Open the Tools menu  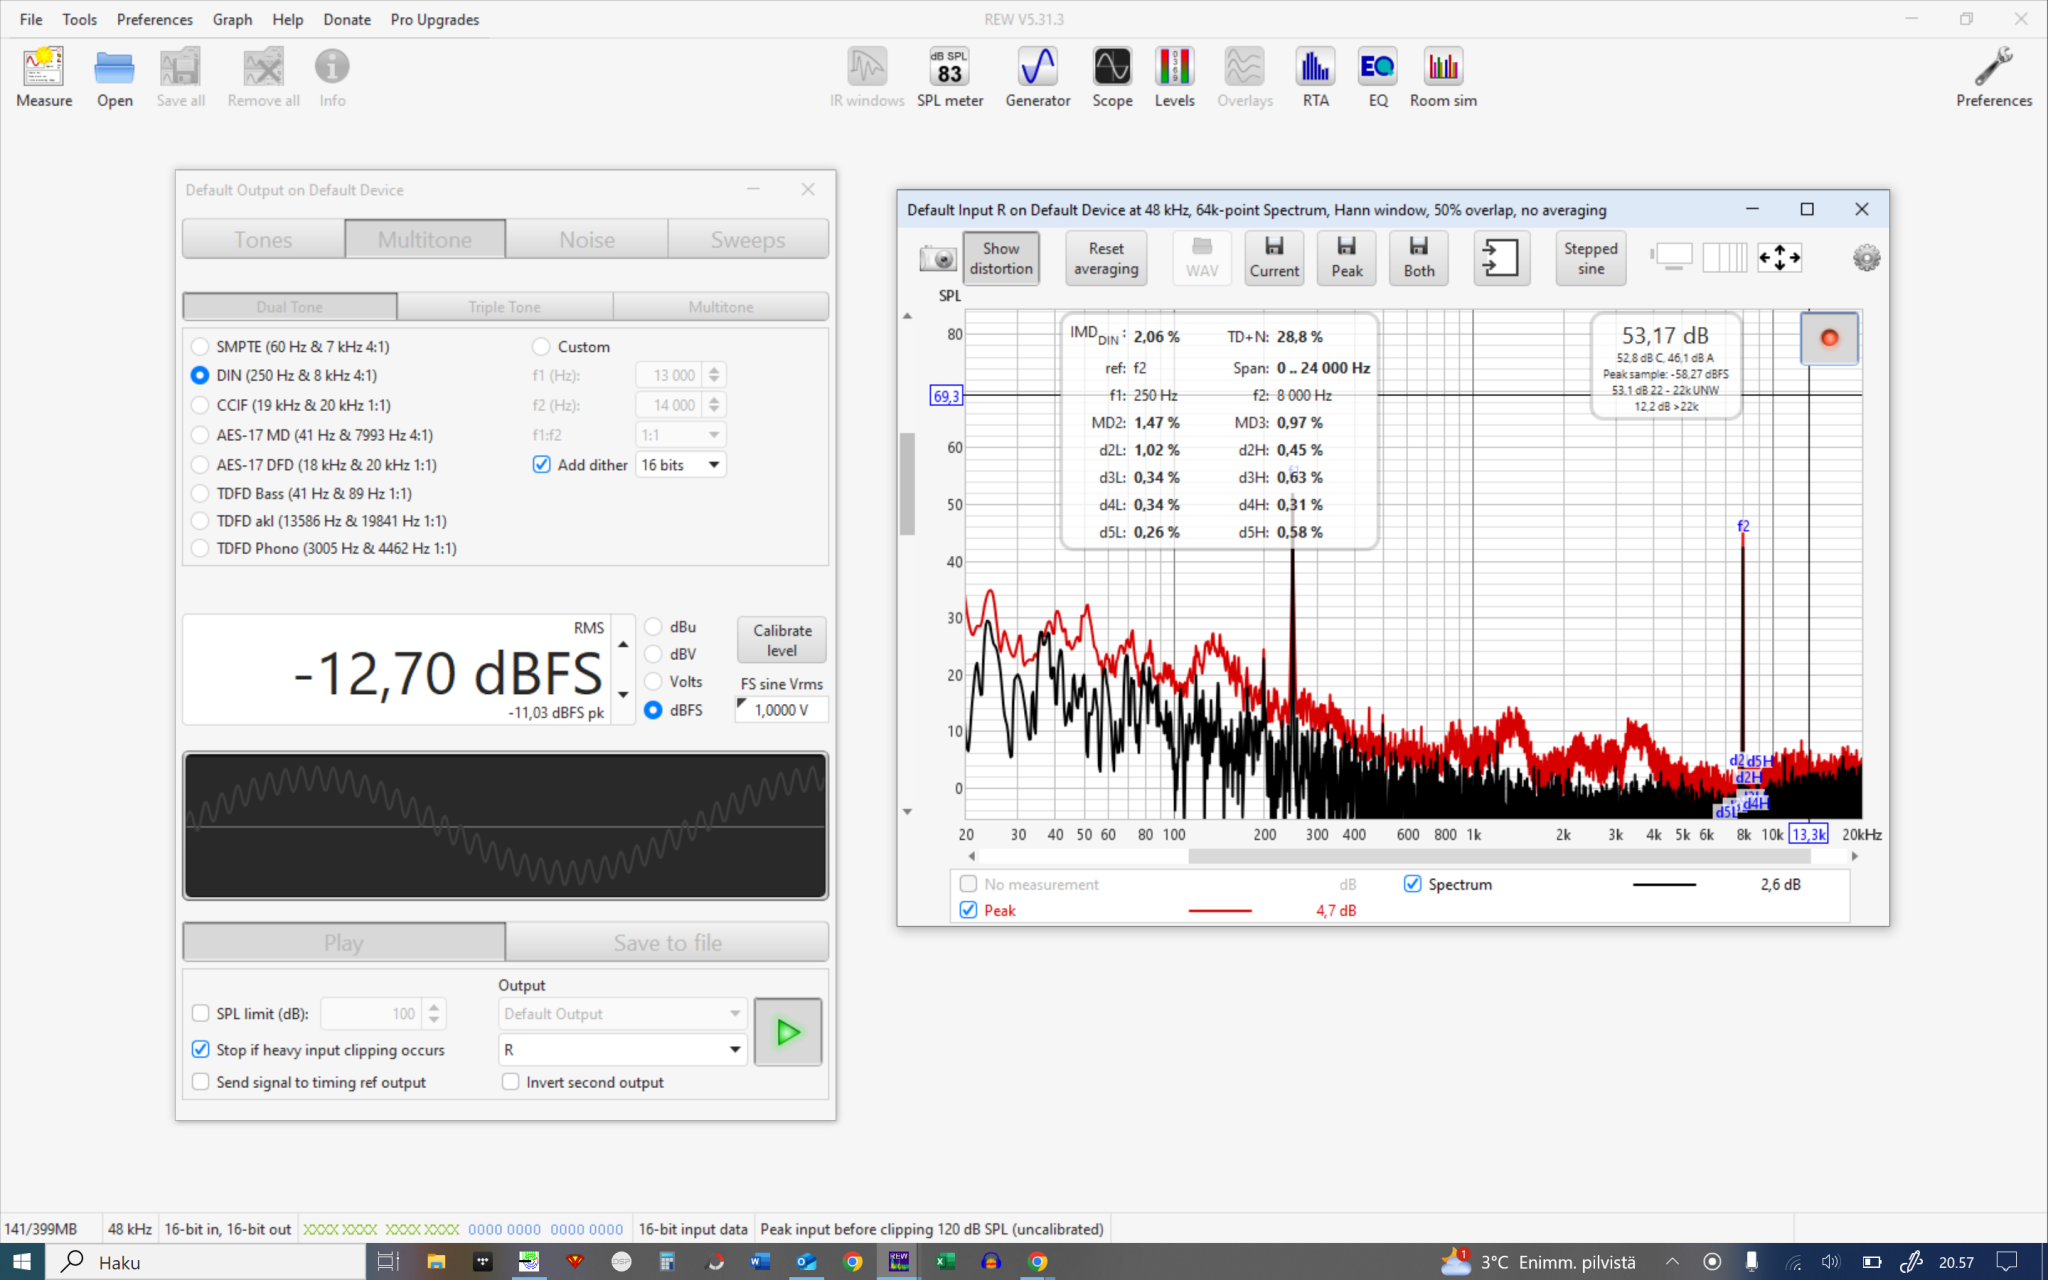(x=79, y=19)
